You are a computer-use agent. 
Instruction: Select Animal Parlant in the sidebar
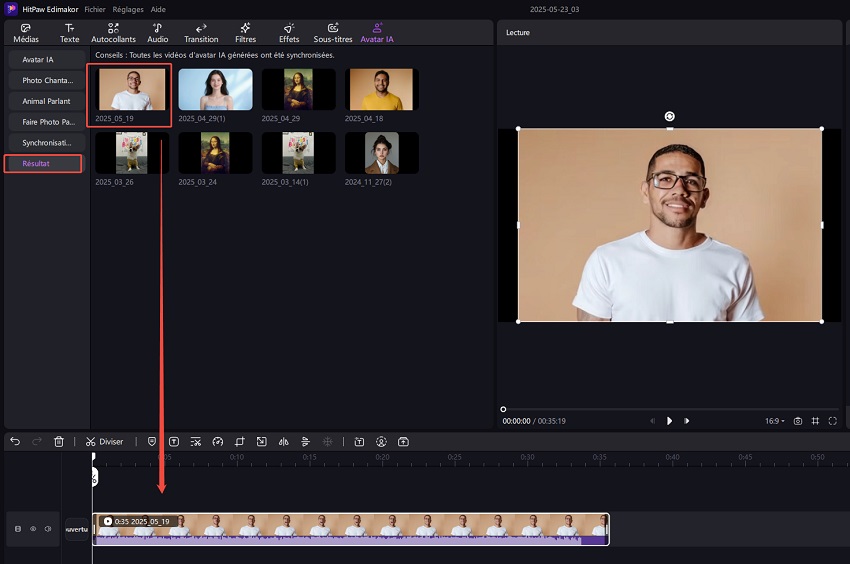46,101
